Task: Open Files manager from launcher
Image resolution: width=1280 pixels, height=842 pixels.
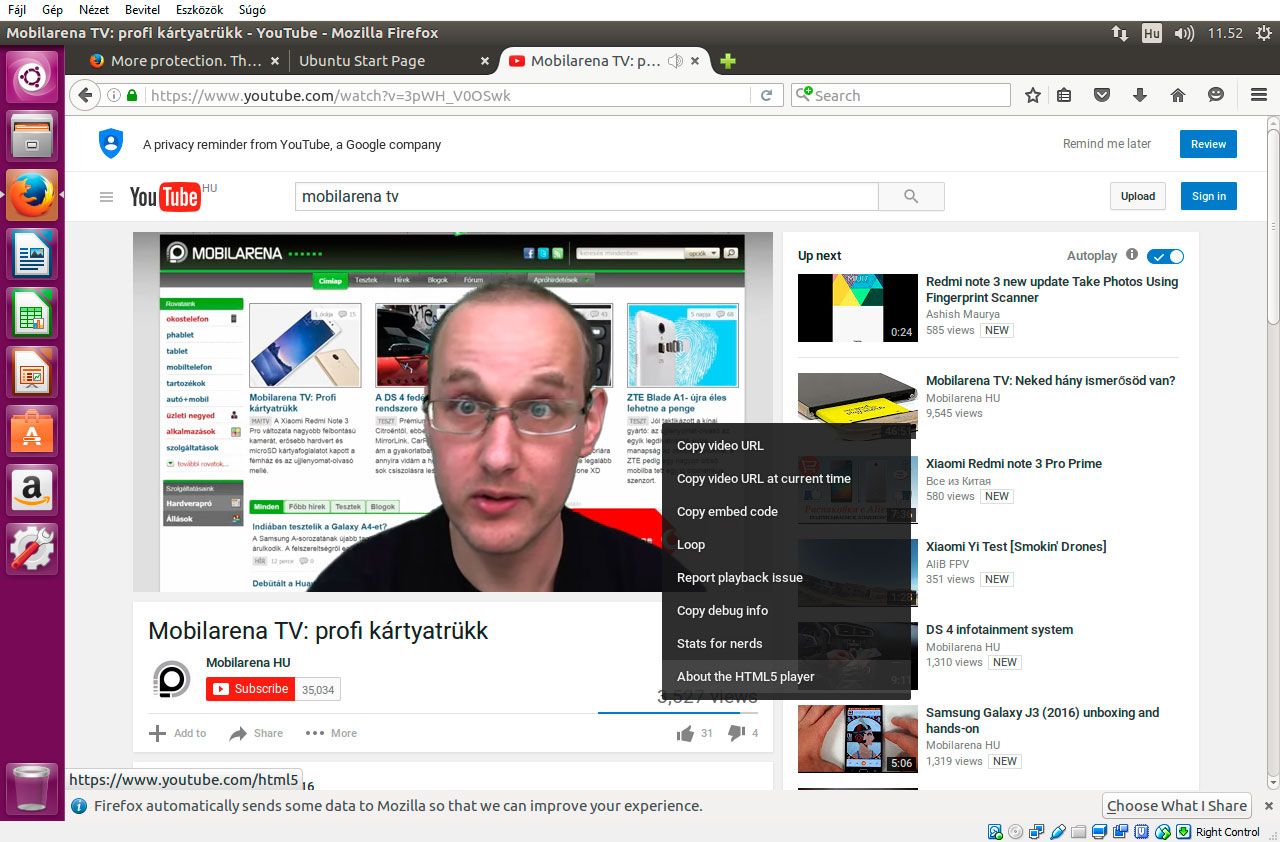Action: click(32, 135)
